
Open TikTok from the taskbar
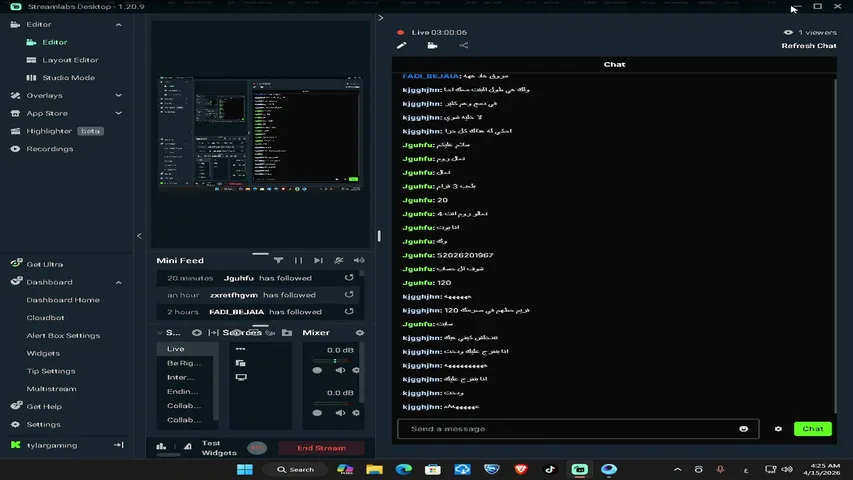(550, 469)
